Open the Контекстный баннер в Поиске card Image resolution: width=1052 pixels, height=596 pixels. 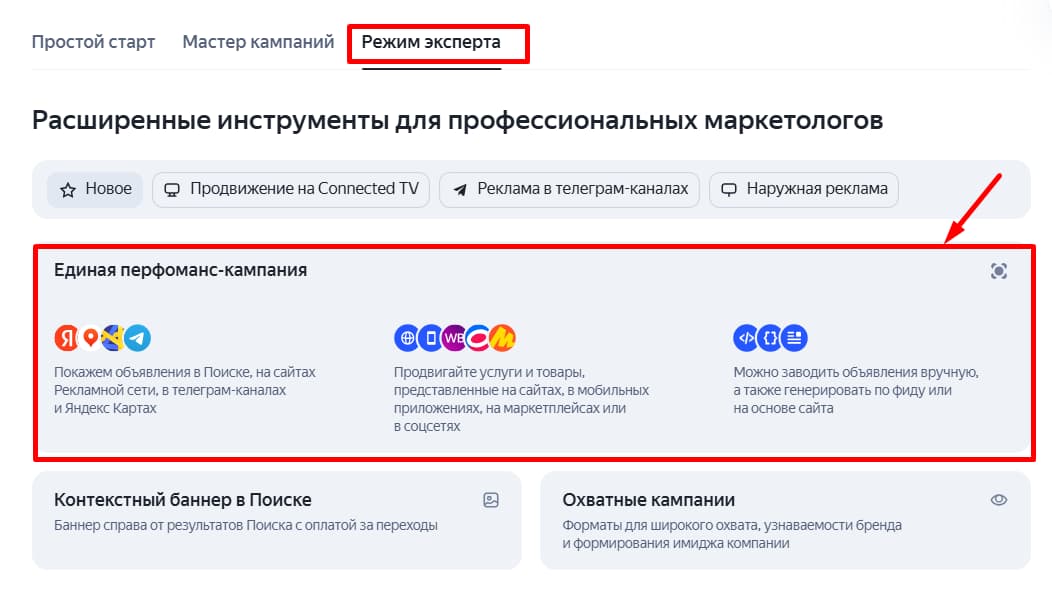pos(183,500)
